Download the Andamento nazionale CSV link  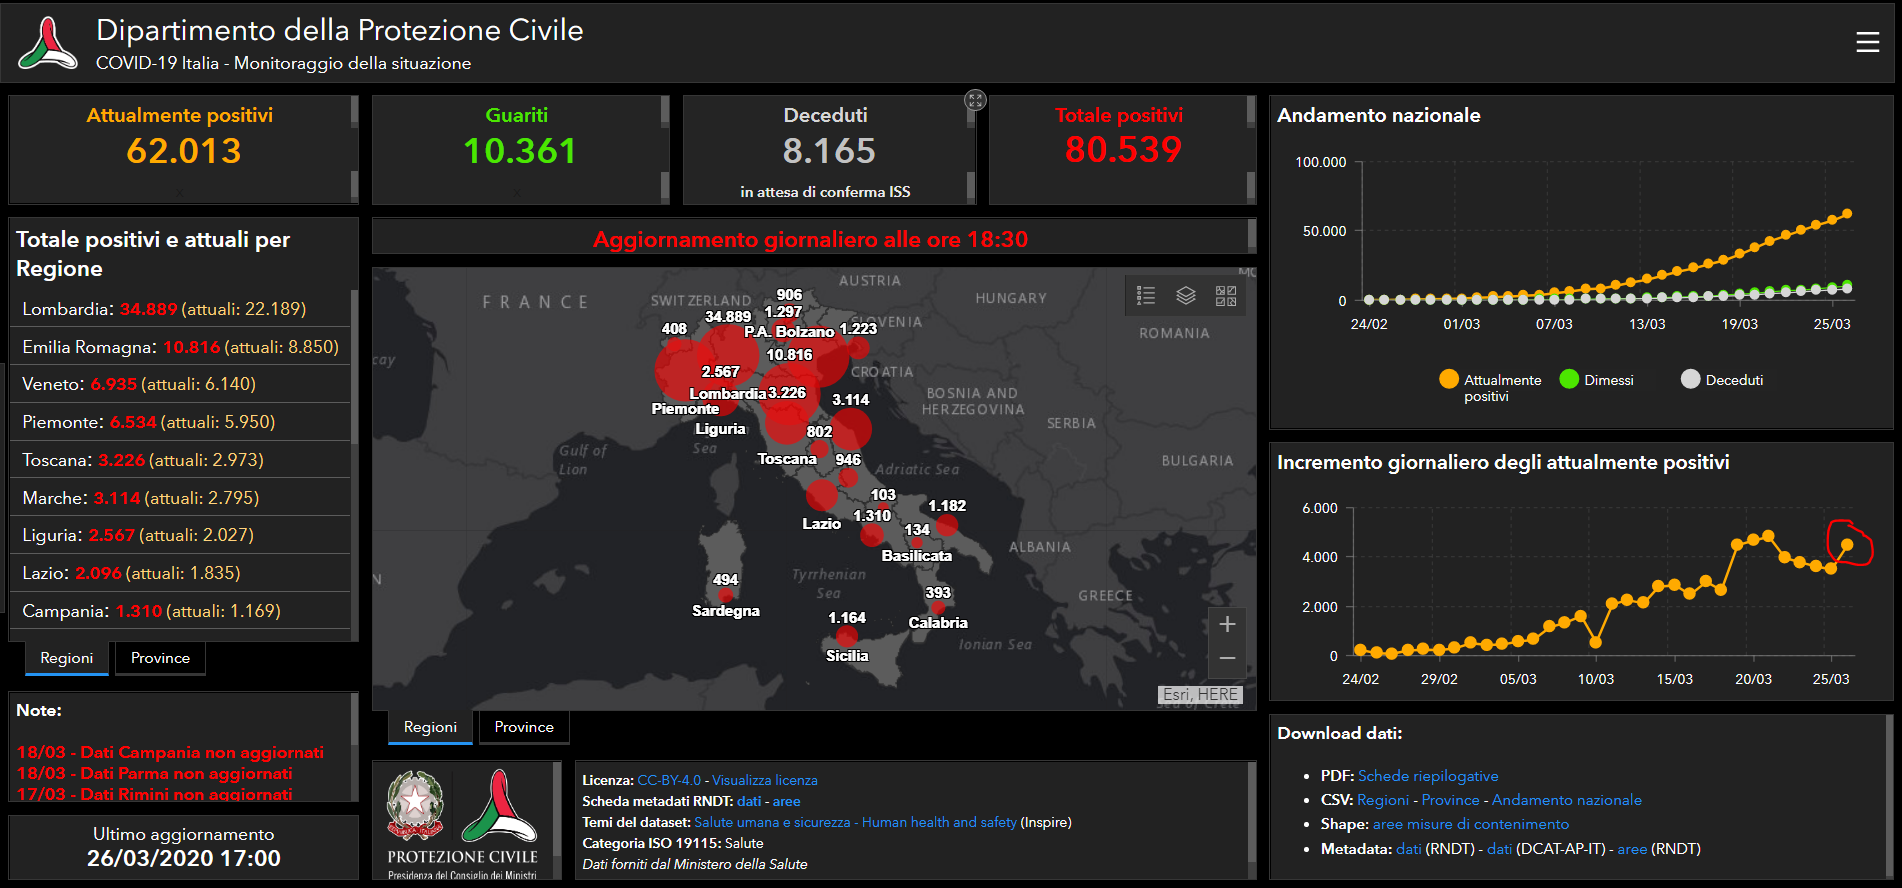click(x=1566, y=800)
